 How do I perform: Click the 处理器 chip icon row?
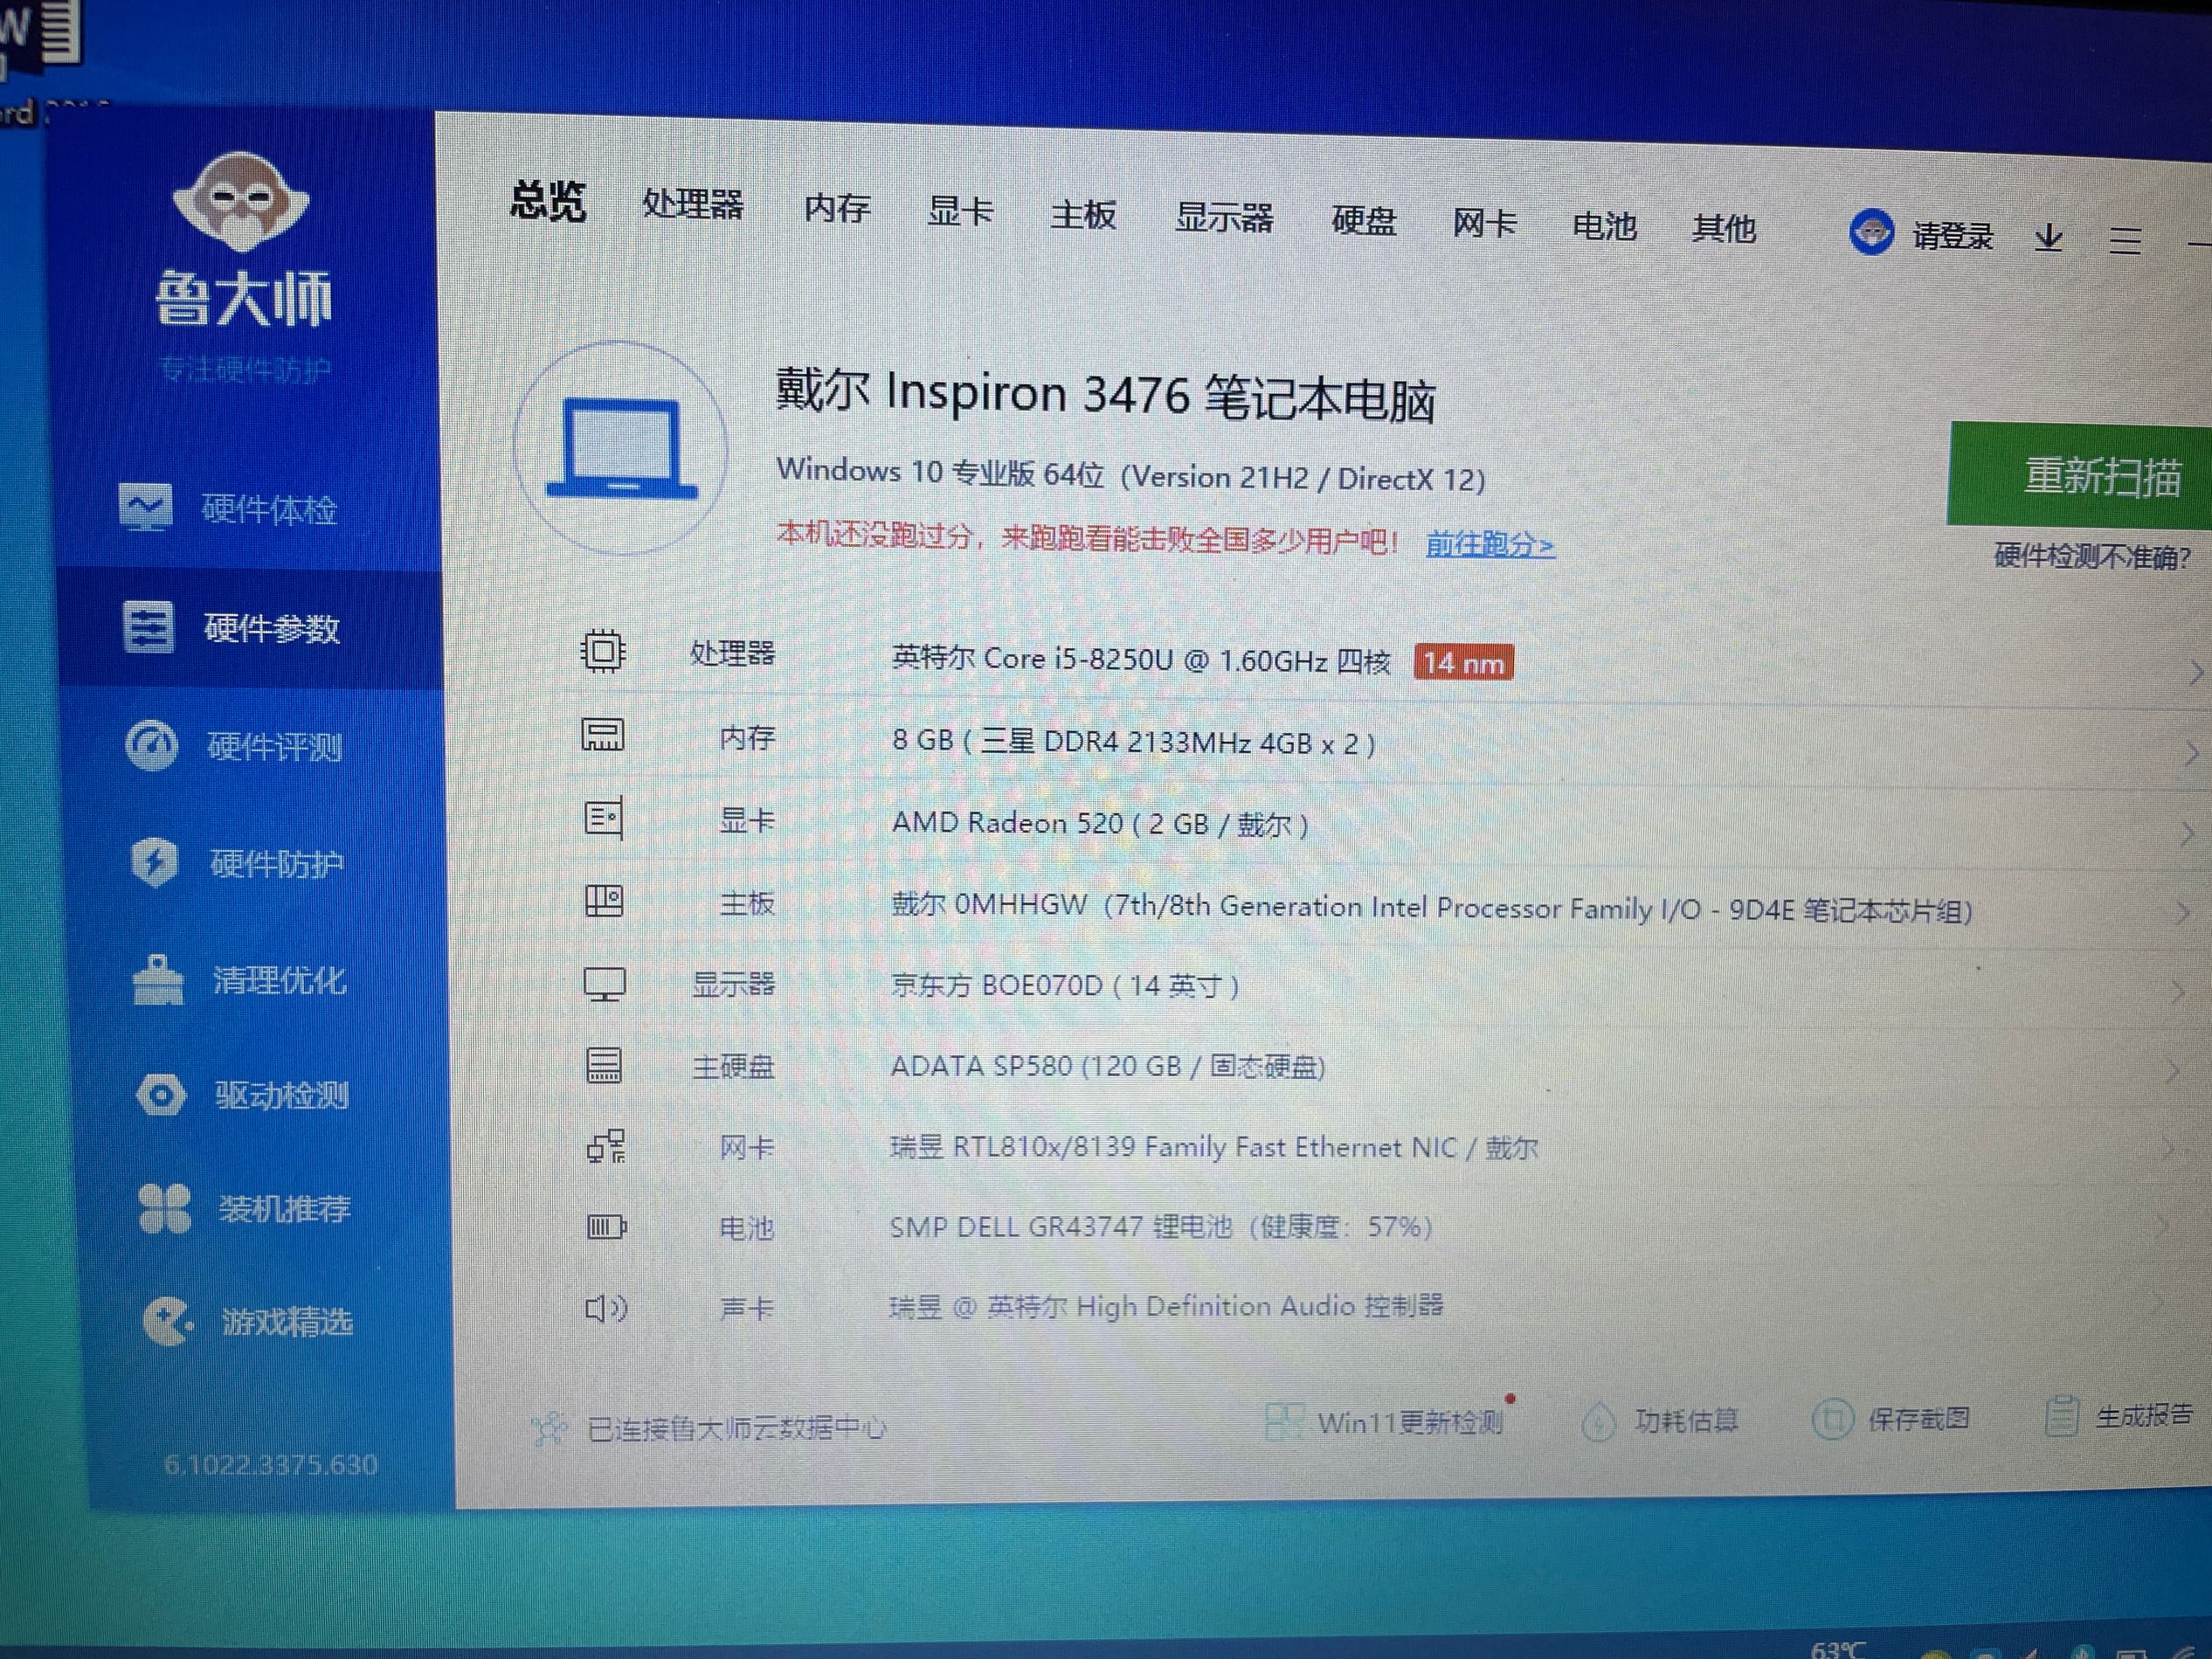click(x=603, y=652)
